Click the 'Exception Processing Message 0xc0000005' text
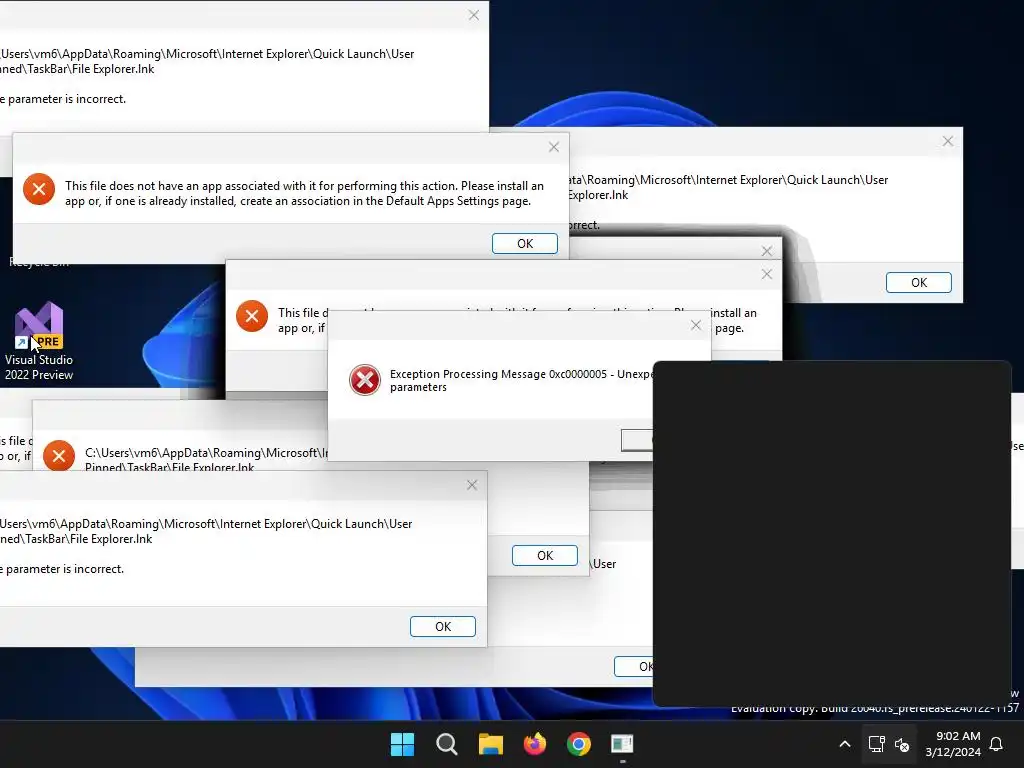This screenshot has width=1024, height=768. 498,374
